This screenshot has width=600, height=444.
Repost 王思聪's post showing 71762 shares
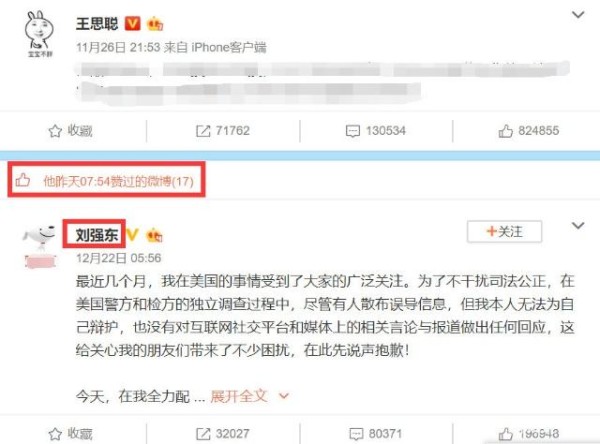(223, 131)
